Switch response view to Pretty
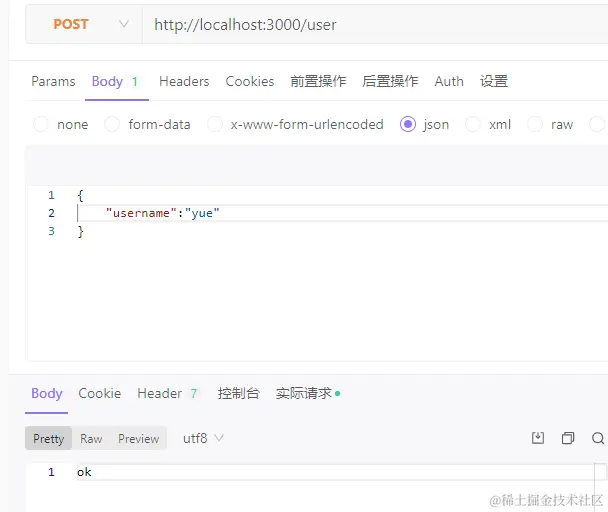The image size is (608, 512). [48, 438]
